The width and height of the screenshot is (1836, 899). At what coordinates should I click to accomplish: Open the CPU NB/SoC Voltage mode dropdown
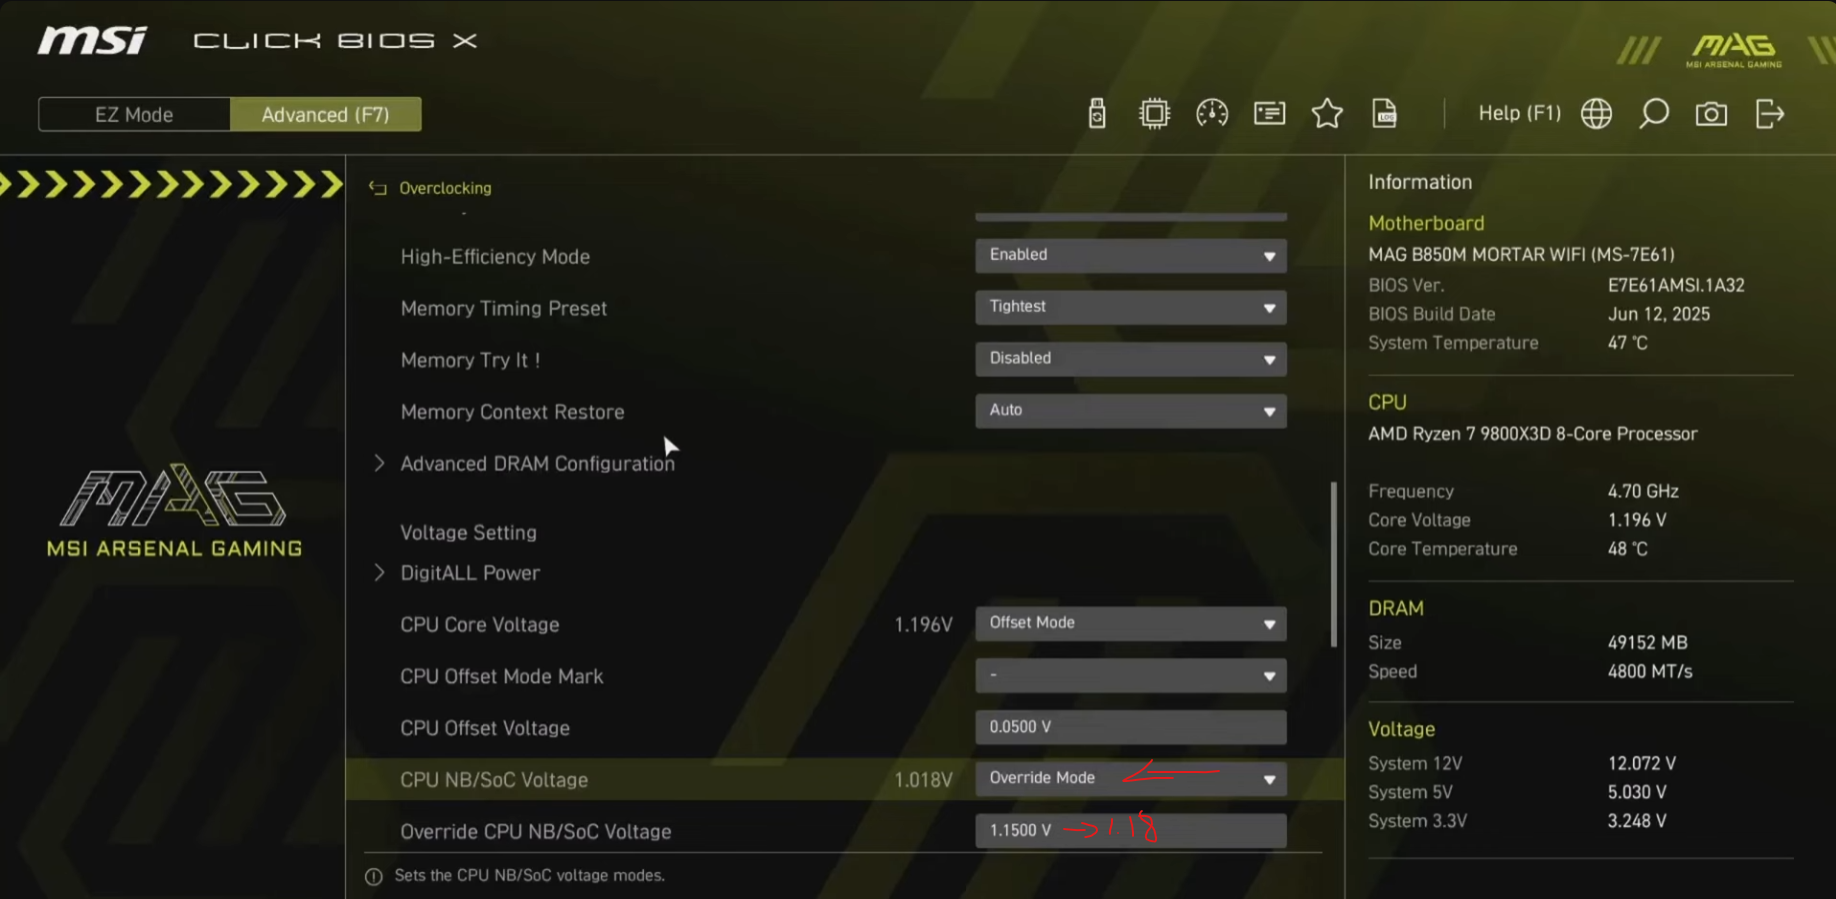click(1131, 779)
